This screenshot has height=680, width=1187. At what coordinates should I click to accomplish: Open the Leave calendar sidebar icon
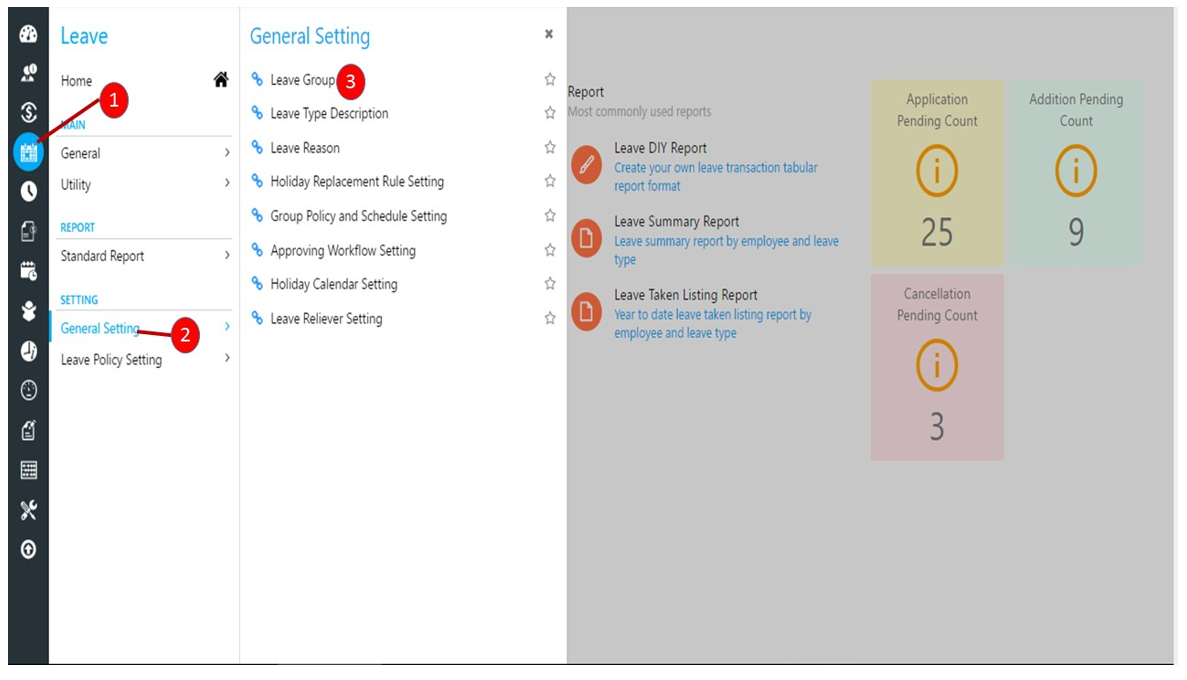point(28,152)
